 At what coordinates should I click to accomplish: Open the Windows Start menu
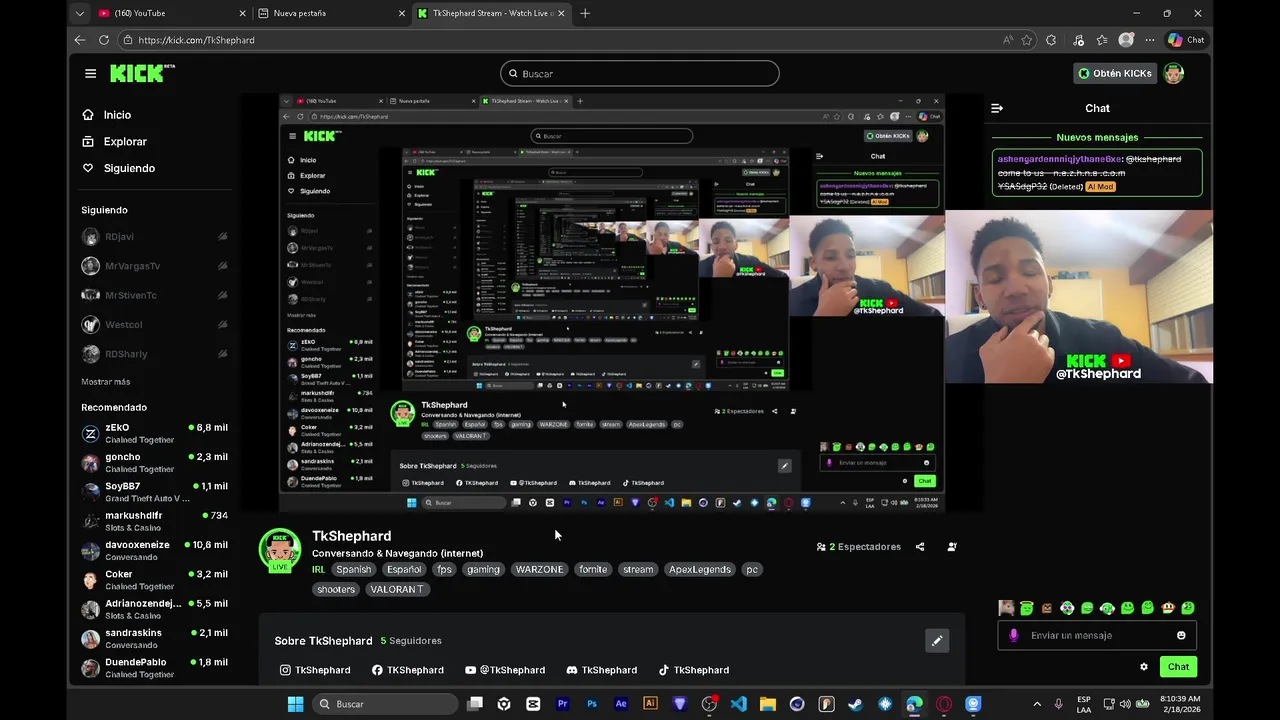click(295, 704)
